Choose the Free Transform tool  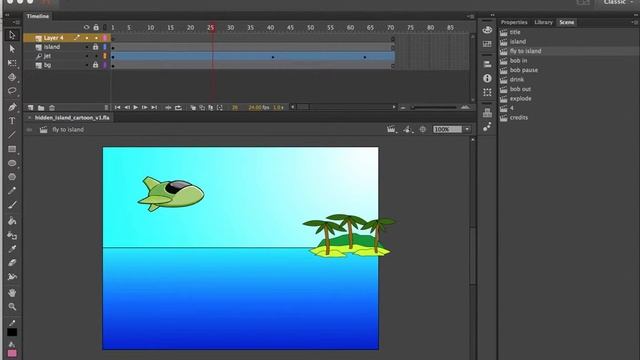[x=12, y=63]
